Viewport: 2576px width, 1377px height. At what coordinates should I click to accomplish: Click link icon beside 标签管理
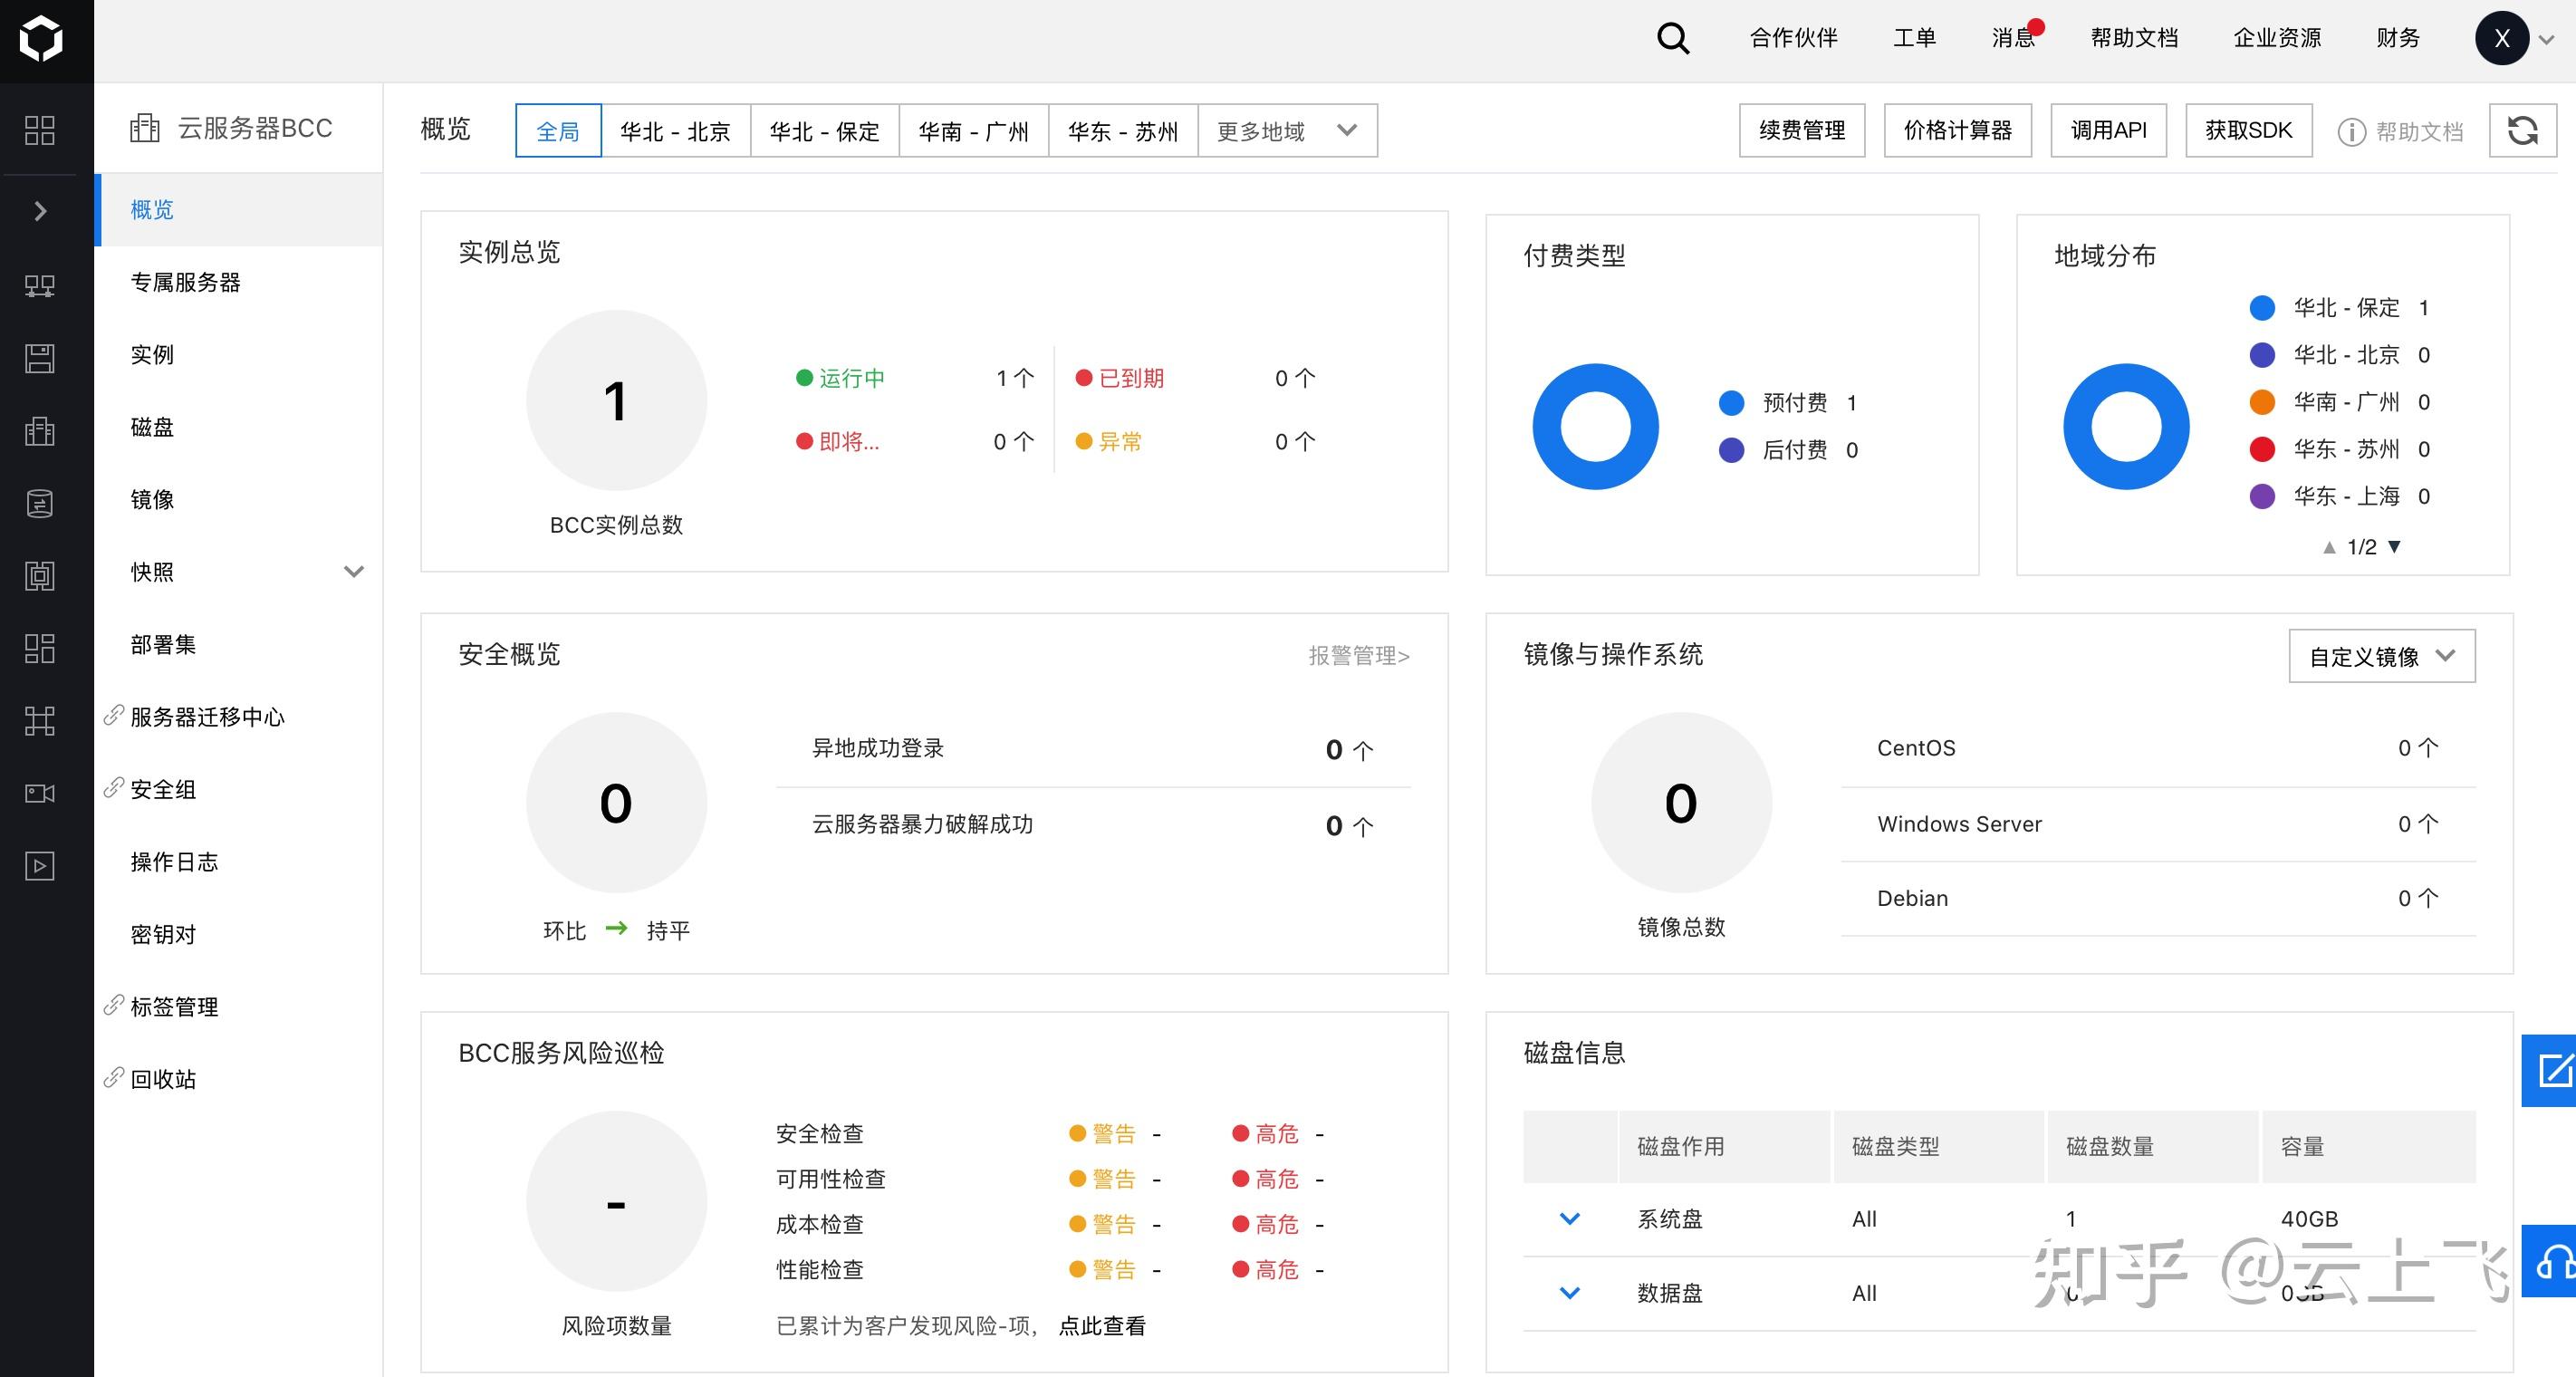[114, 1005]
